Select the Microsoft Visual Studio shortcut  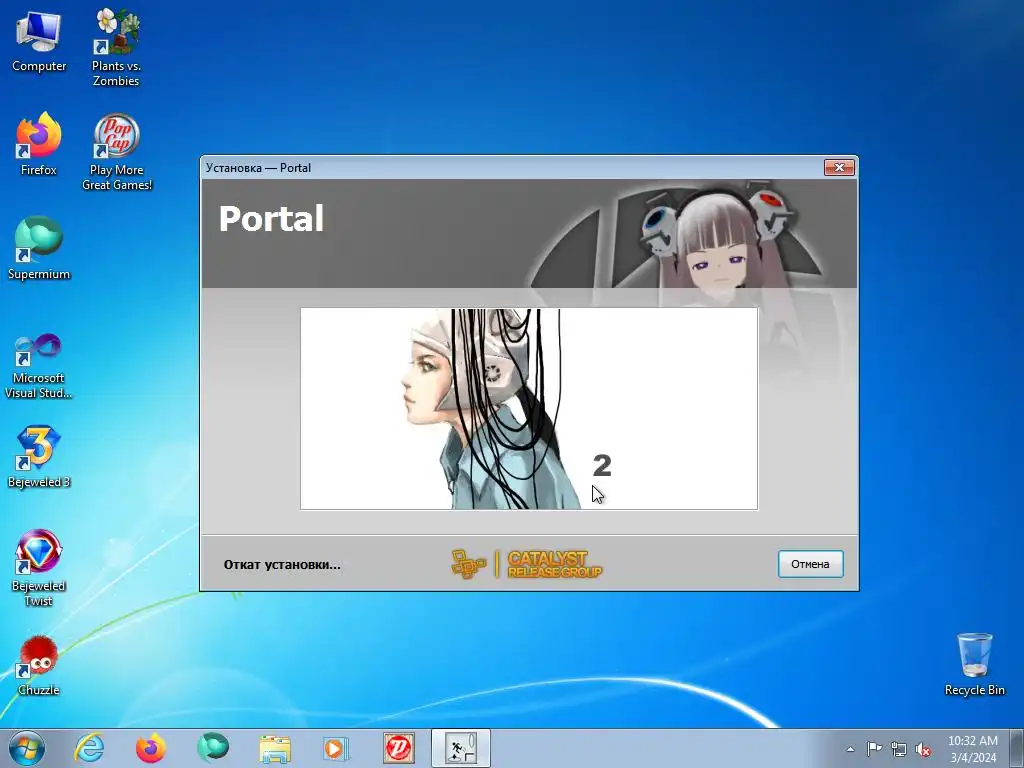[x=39, y=366]
